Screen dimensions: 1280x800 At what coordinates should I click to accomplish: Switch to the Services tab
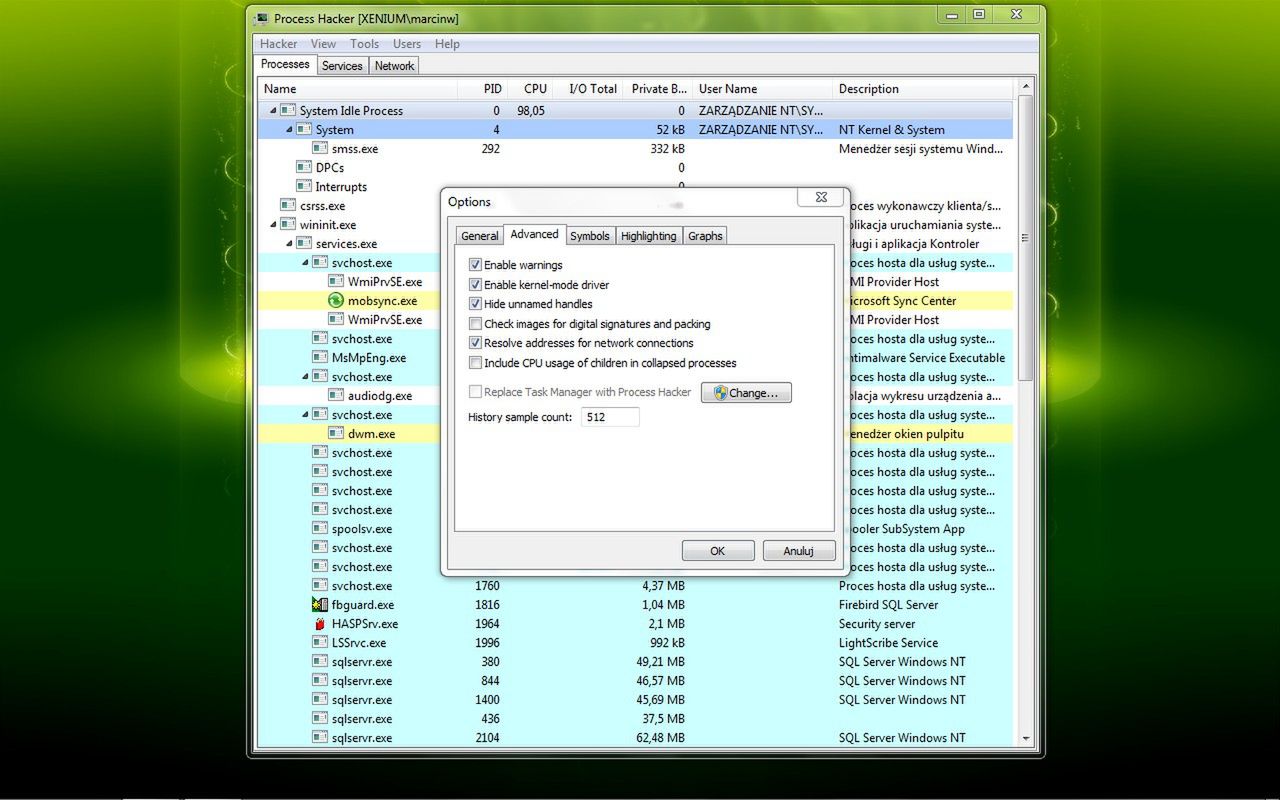click(x=342, y=66)
